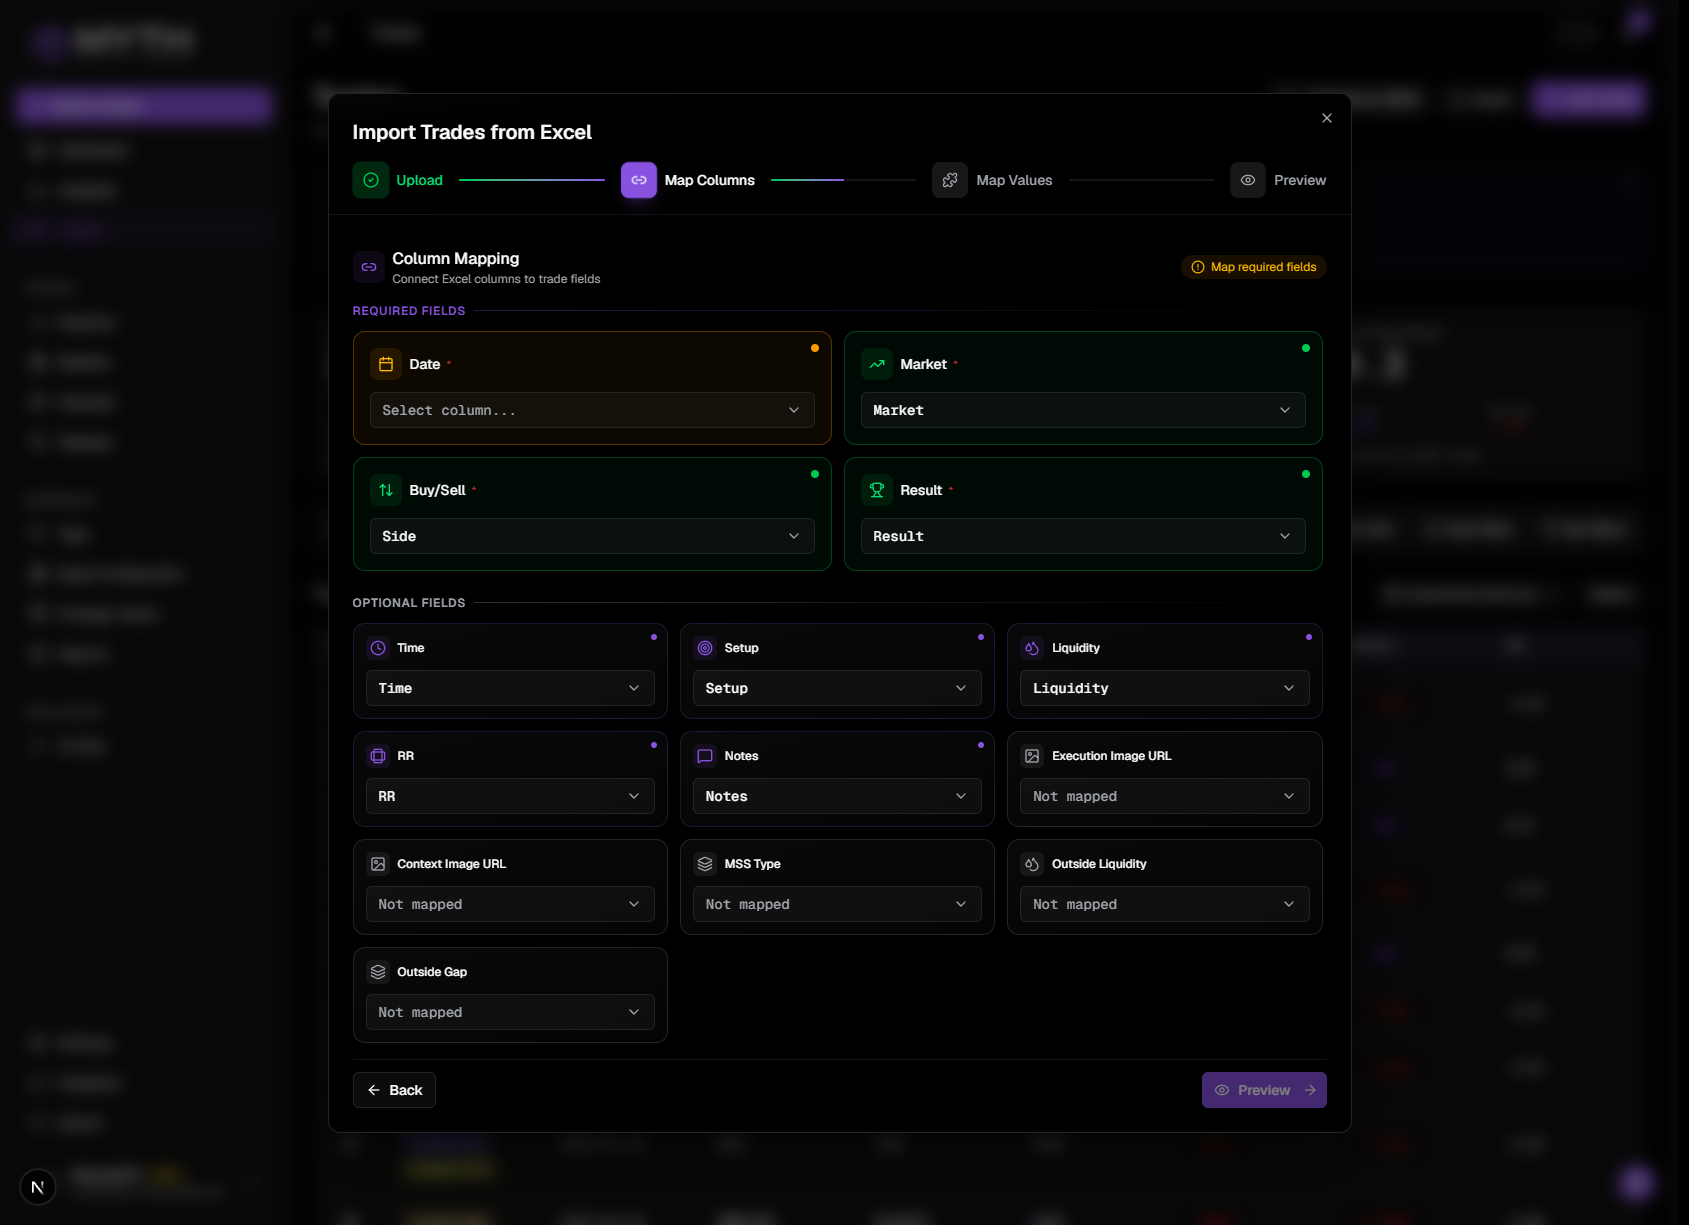
Task: Click the Map Values puzzle icon
Action: pos(950,180)
